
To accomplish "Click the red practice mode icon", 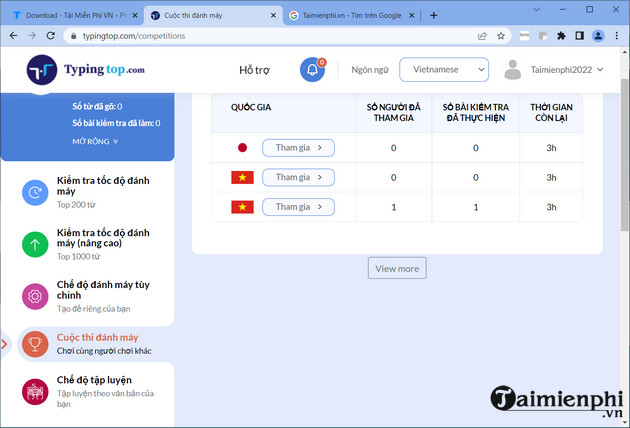I will pos(35,392).
